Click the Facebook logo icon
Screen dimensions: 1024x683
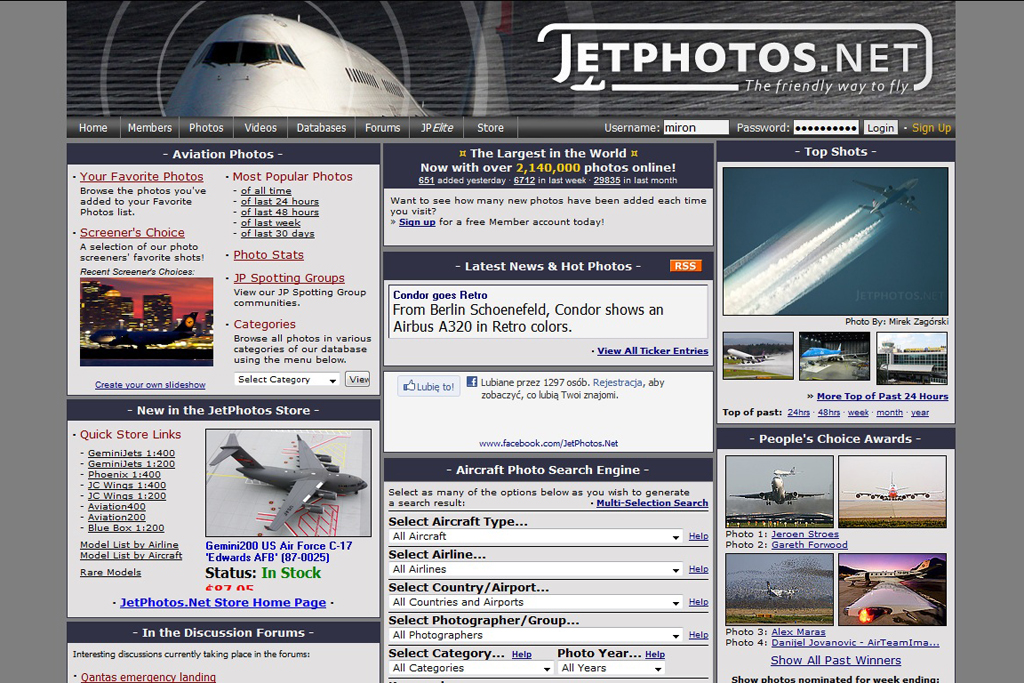[x=472, y=382]
